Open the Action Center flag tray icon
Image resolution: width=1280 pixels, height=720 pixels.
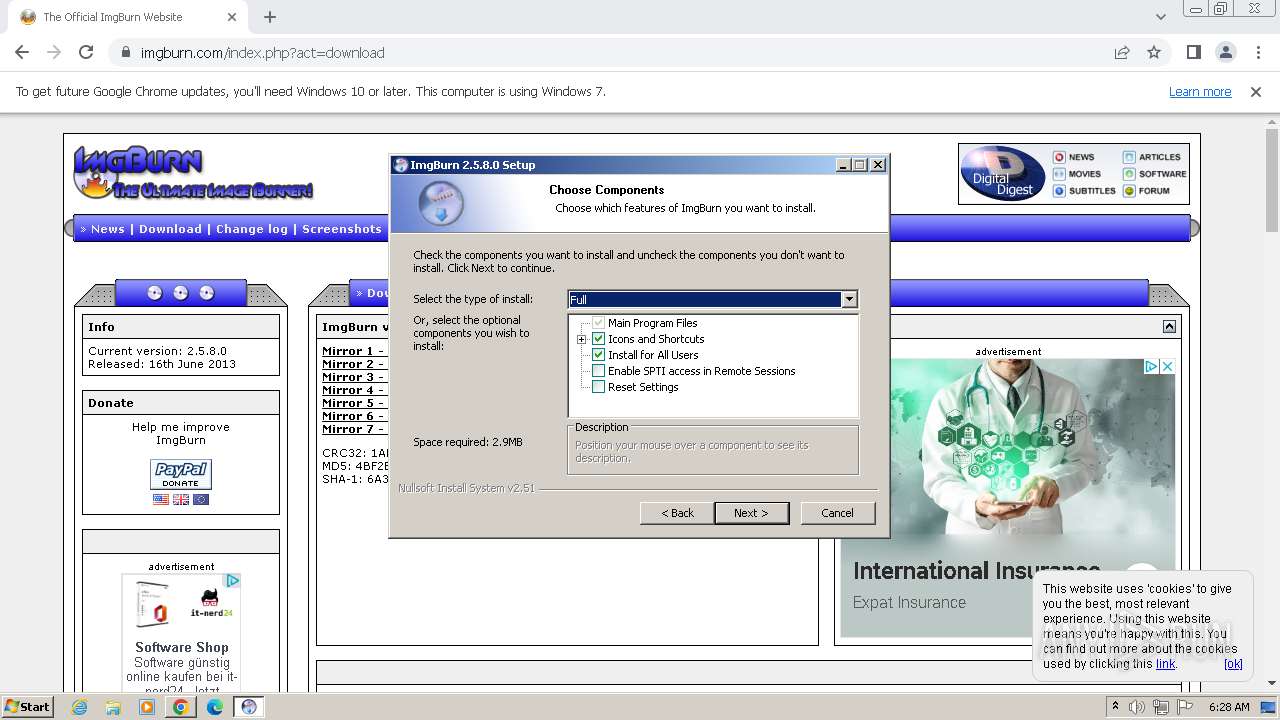[x=1185, y=707]
